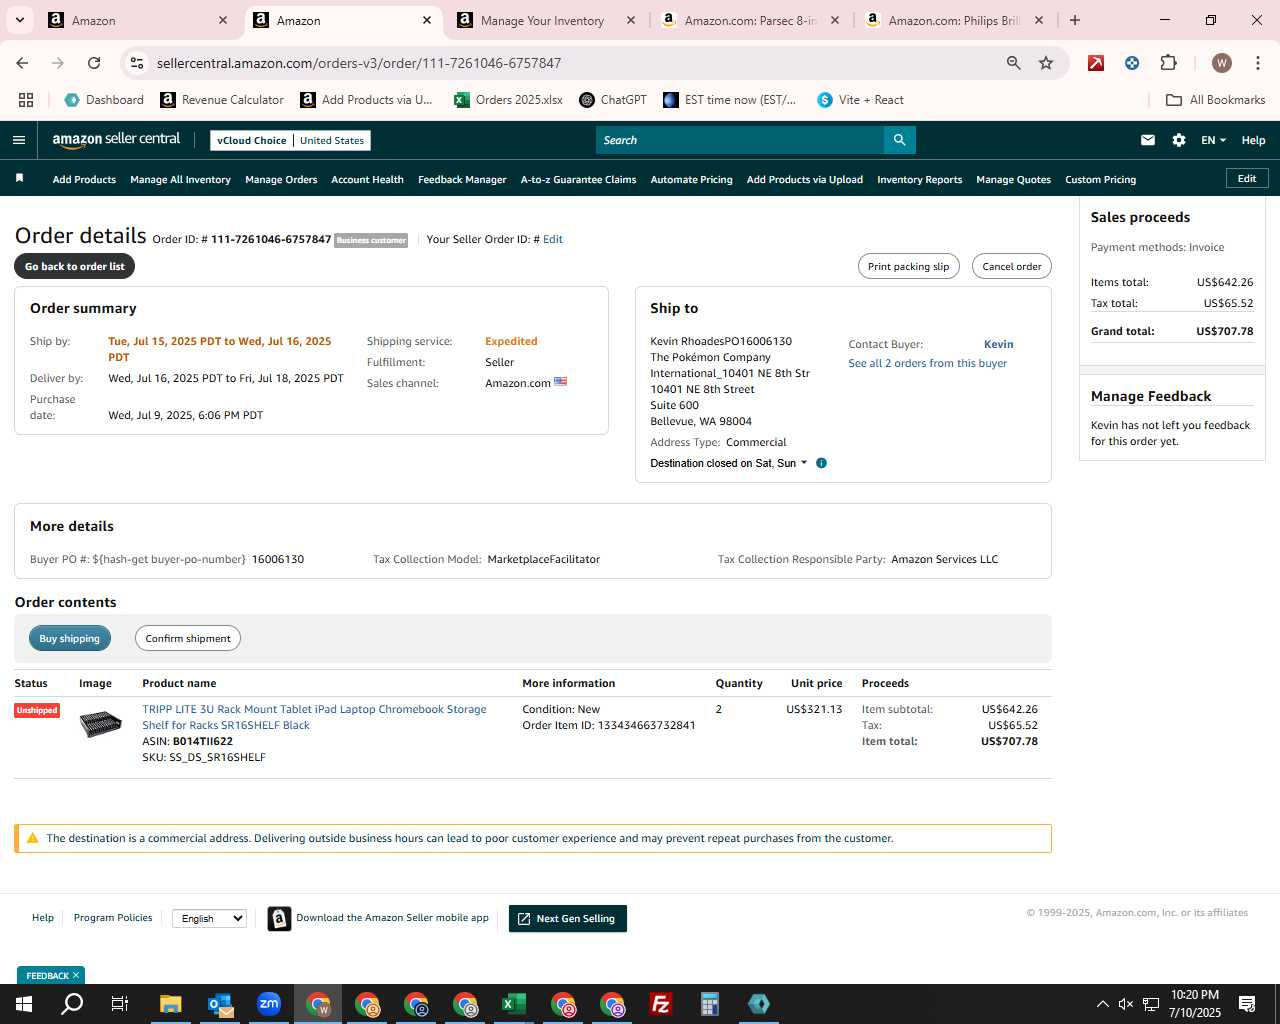Click the Kevin contact buyer link
The height and width of the screenshot is (1024, 1280).
pos(998,344)
